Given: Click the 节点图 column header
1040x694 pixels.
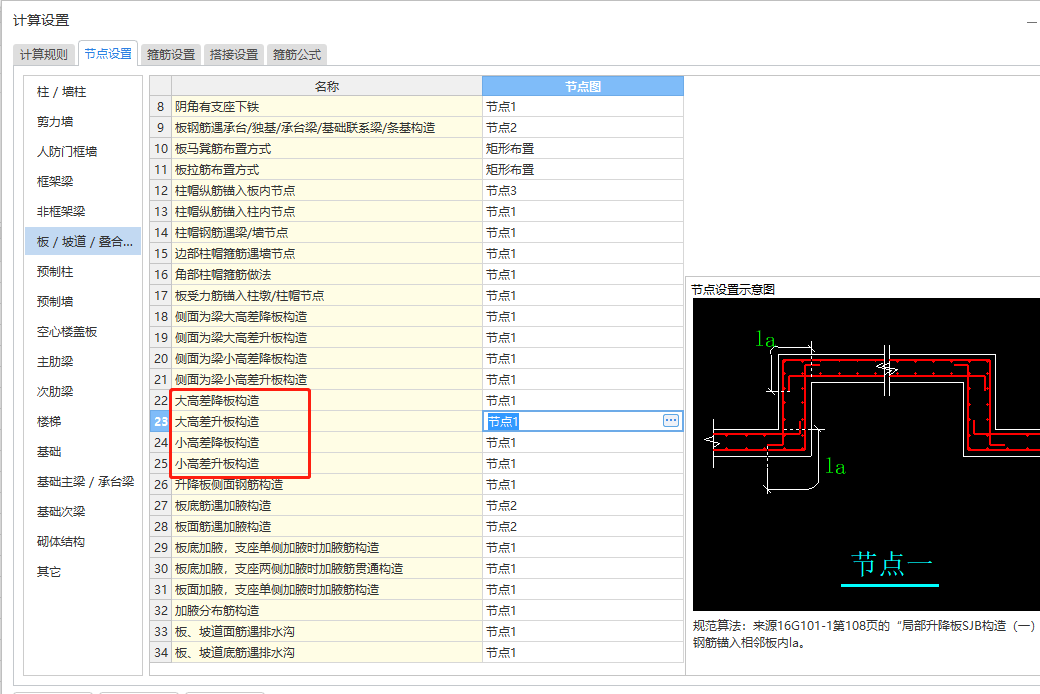Looking at the screenshot, I should tap(583, 86).
